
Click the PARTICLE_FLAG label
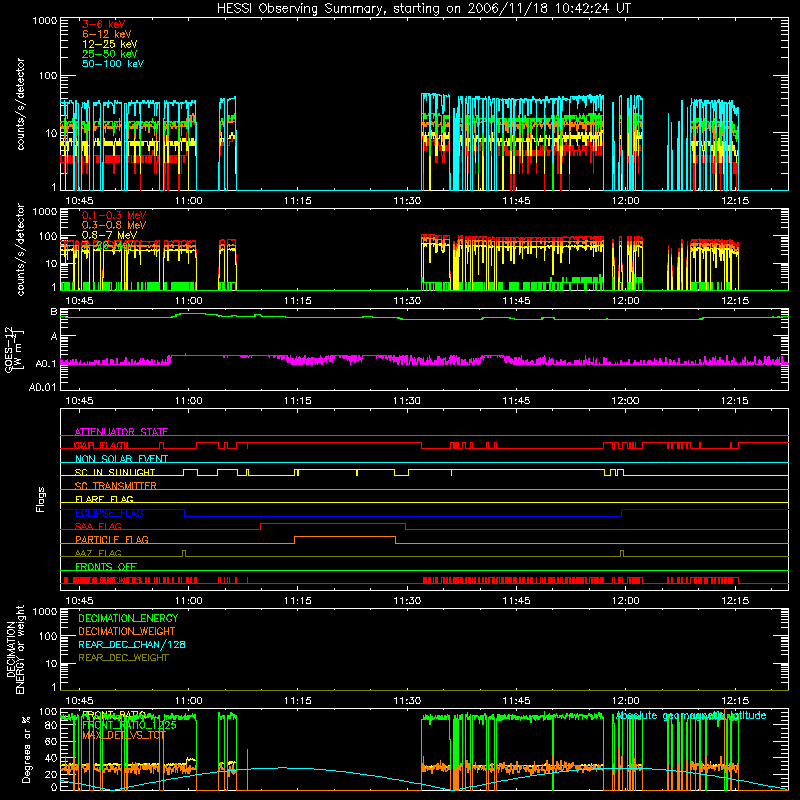(x=112, y=539)
